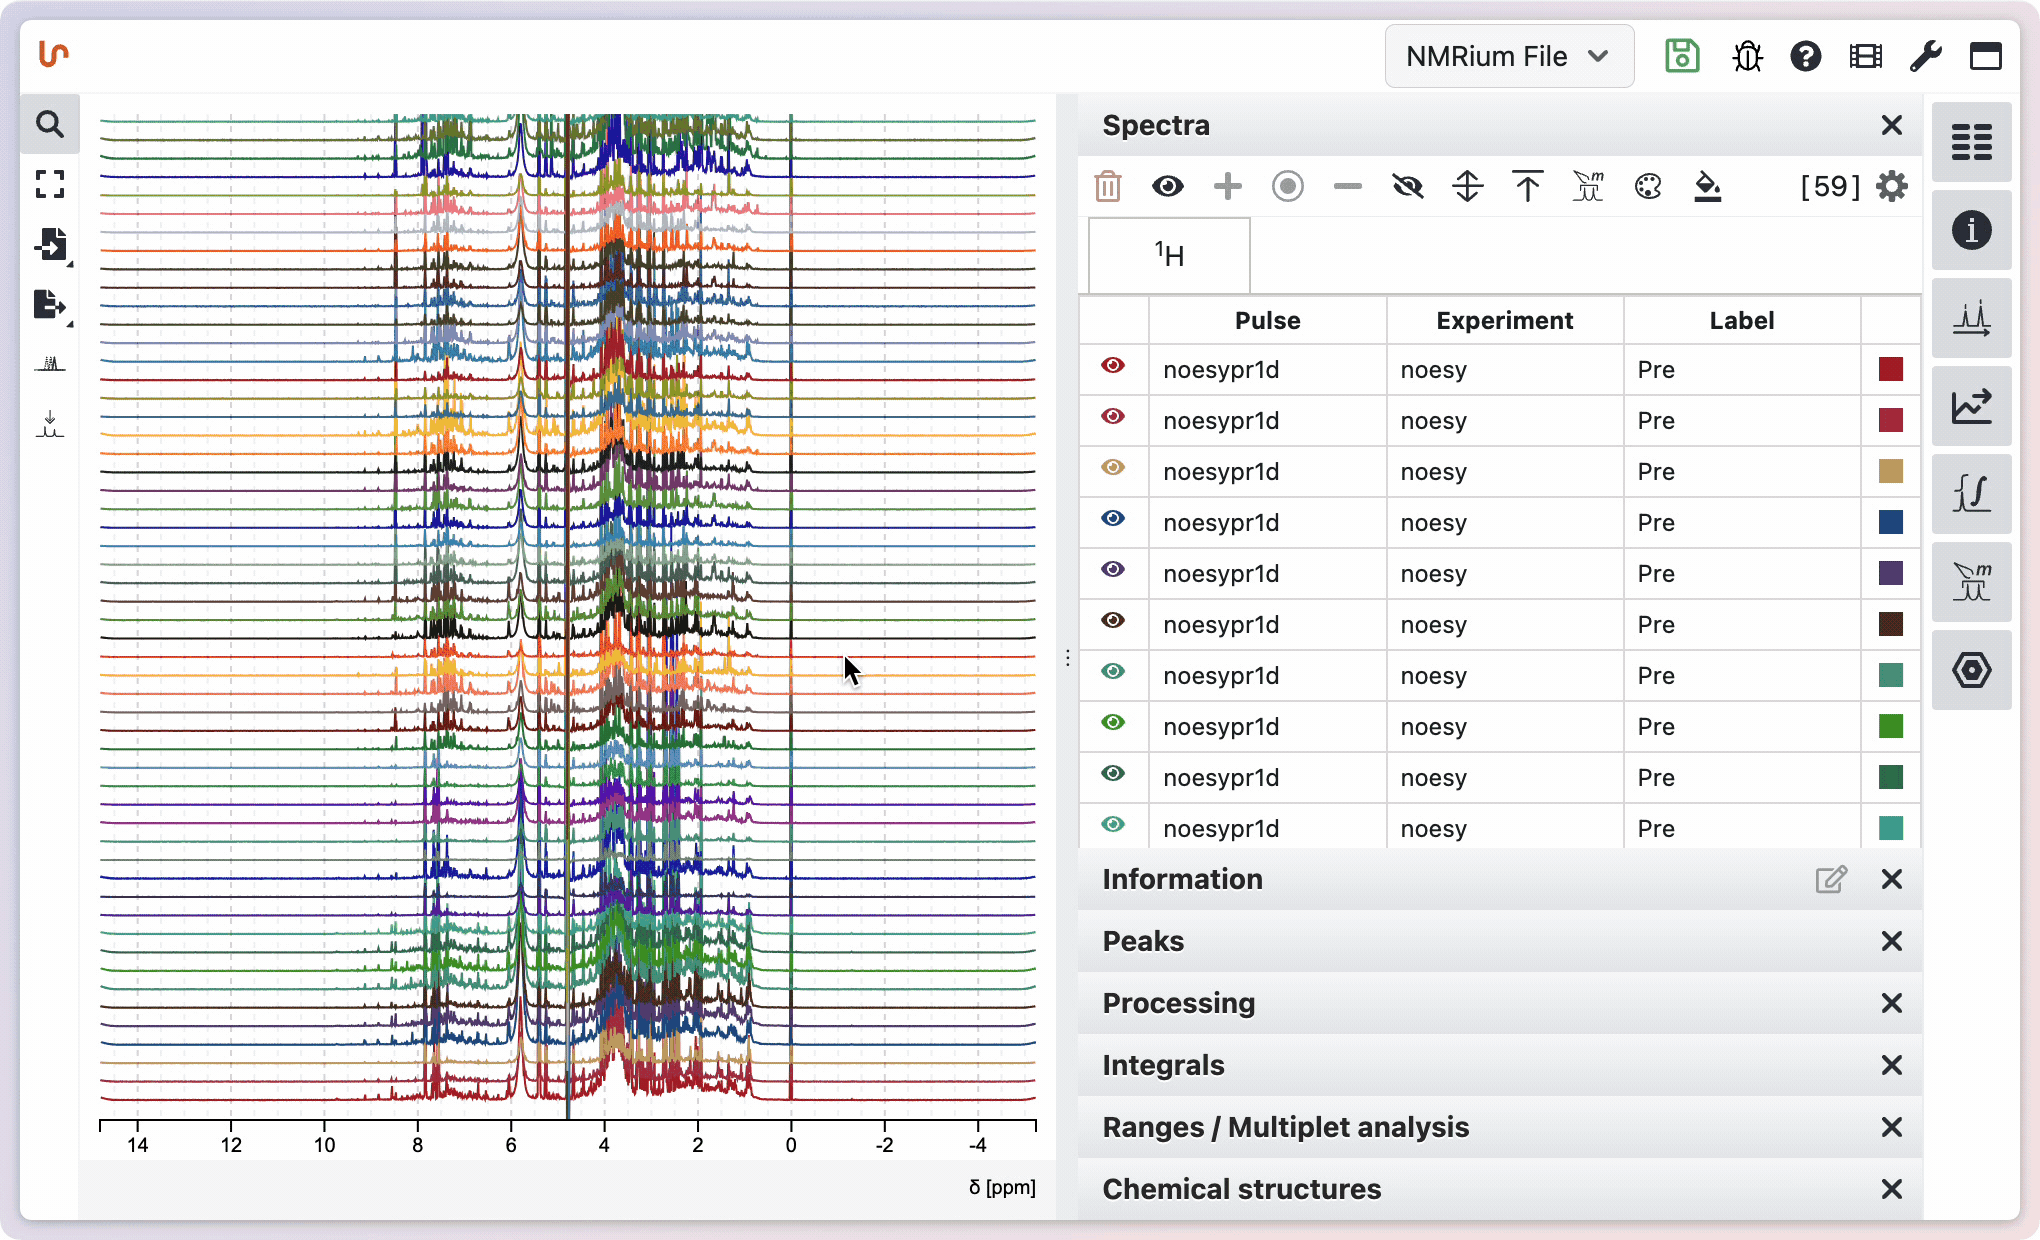Select the 1H nucleus tab
The height and width of the screenshot is (1240, 2040).
click(1169, 256)
